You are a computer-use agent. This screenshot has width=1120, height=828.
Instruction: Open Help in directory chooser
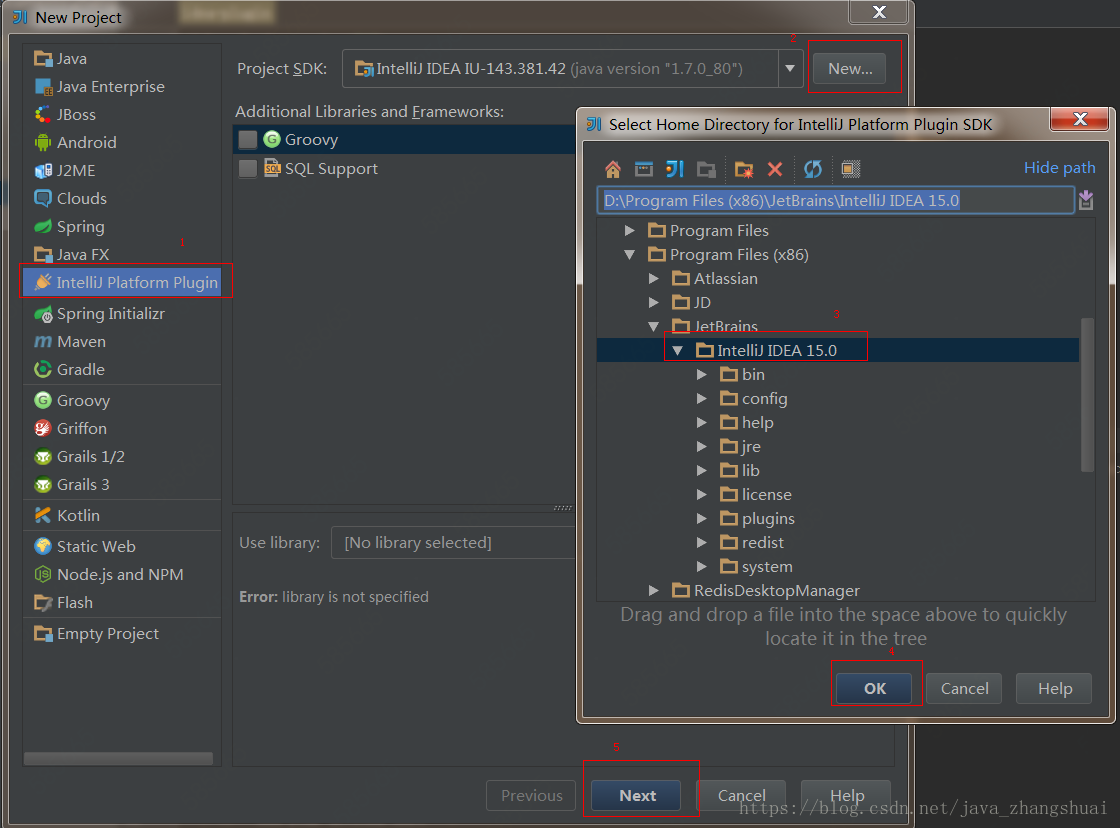click(x=1055, y=689)
